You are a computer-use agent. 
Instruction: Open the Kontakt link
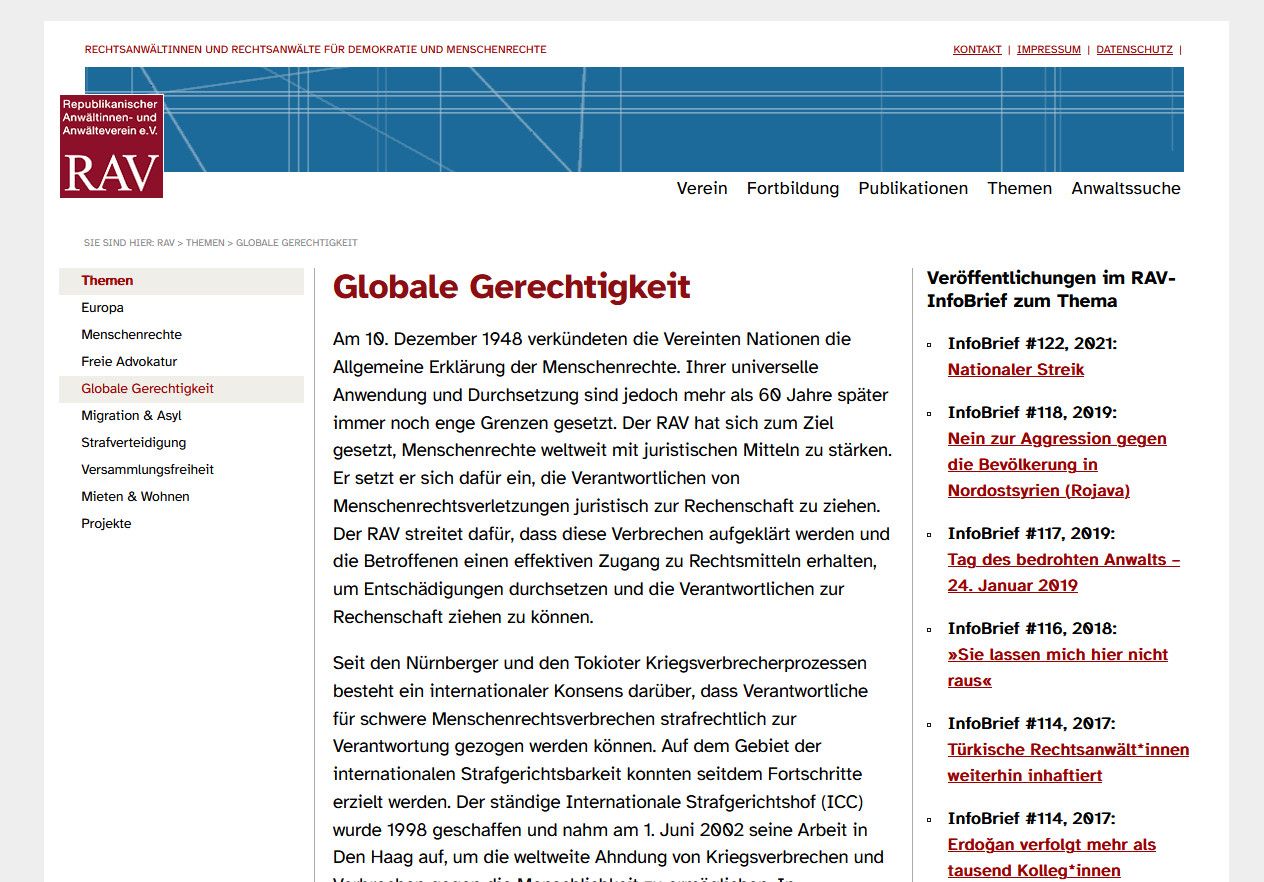coord(976,49)
